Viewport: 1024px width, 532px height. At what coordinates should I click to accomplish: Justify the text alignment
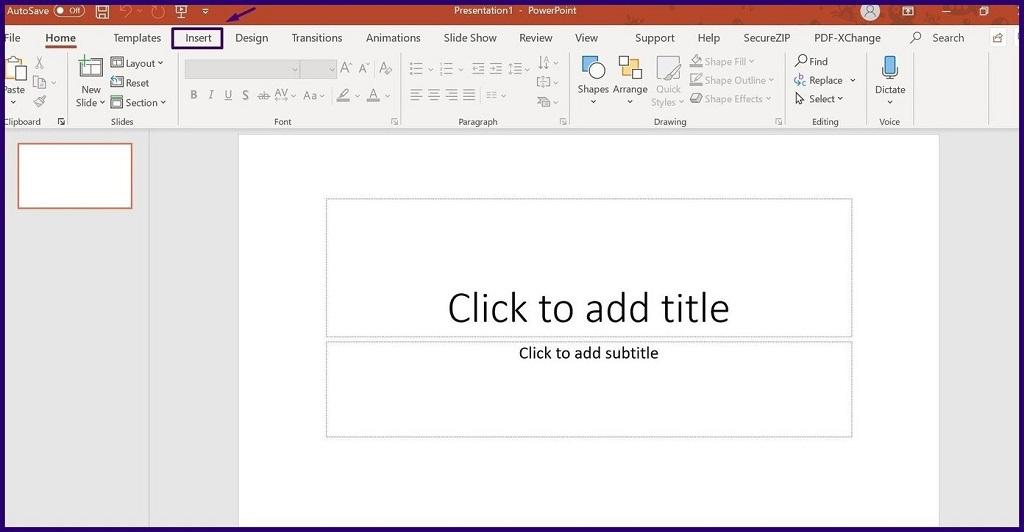[x=469, y=95]
